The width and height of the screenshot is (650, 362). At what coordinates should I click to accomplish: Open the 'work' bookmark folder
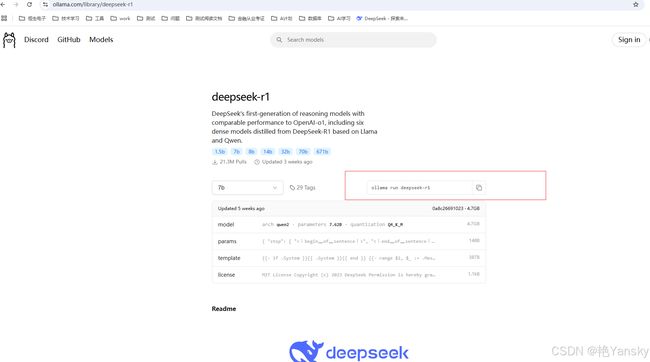click(120, 18)
